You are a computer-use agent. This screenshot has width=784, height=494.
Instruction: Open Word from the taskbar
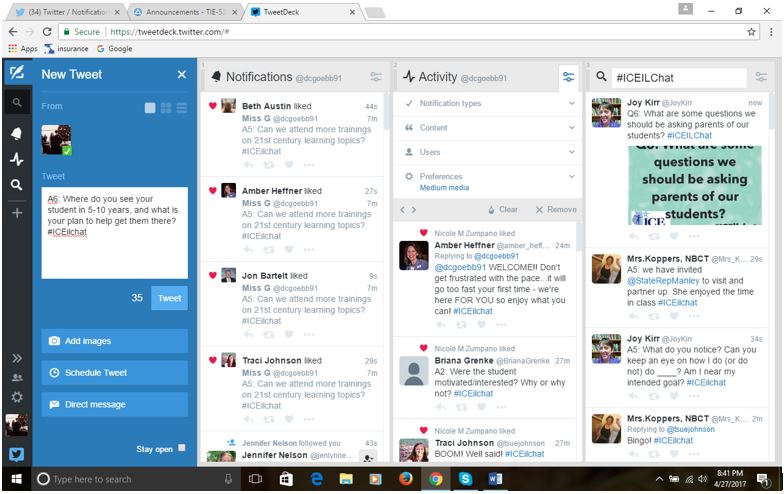coord(496,479)
